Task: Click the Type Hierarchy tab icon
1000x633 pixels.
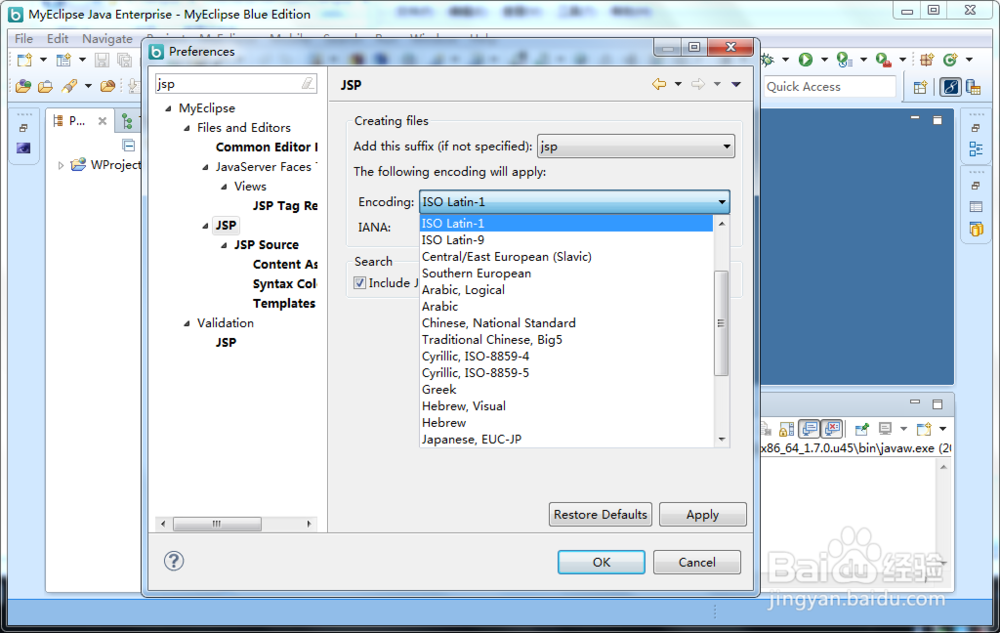Action: coord(128,120)
